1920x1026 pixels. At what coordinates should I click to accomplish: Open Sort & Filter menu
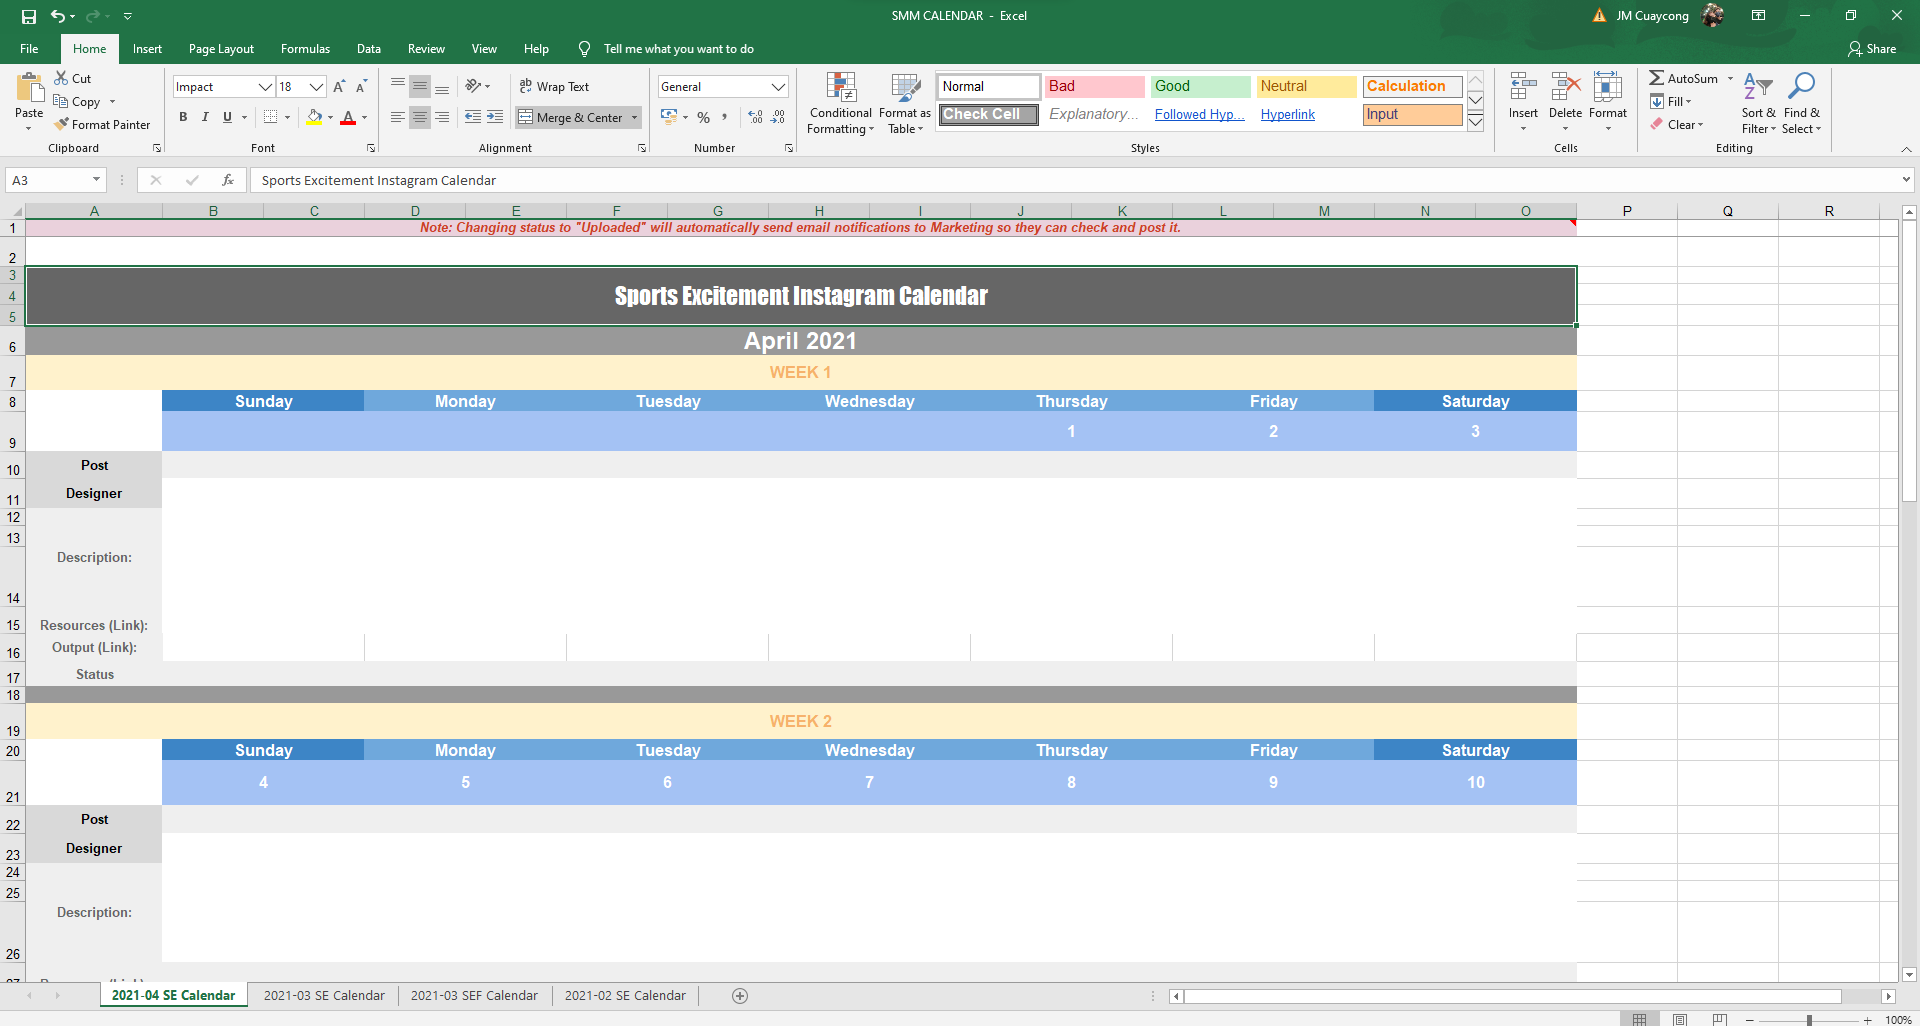pos(1758,103)
